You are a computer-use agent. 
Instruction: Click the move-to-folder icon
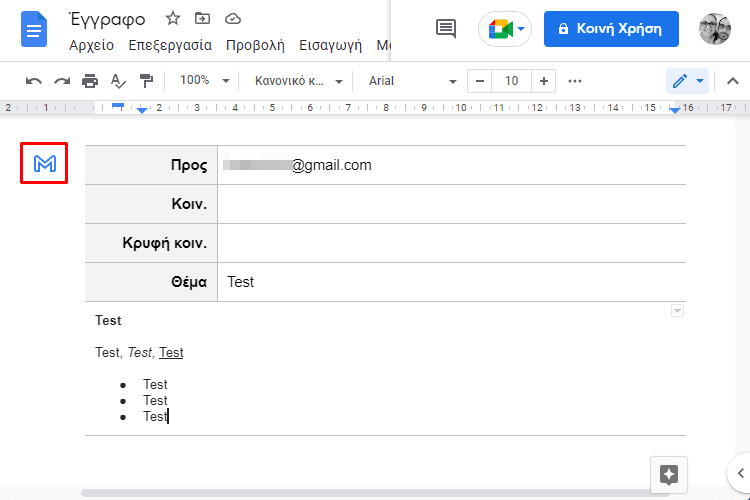202,19
